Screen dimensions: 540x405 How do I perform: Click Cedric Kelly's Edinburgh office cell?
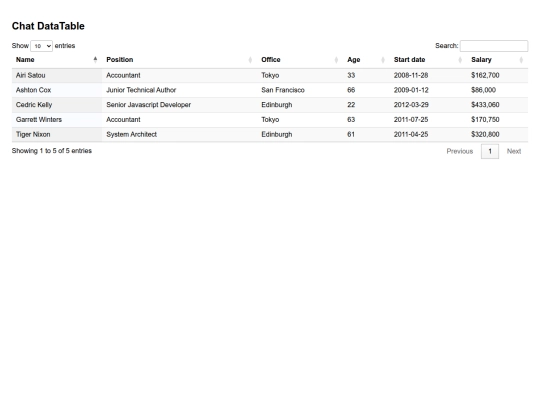point(300,105)
